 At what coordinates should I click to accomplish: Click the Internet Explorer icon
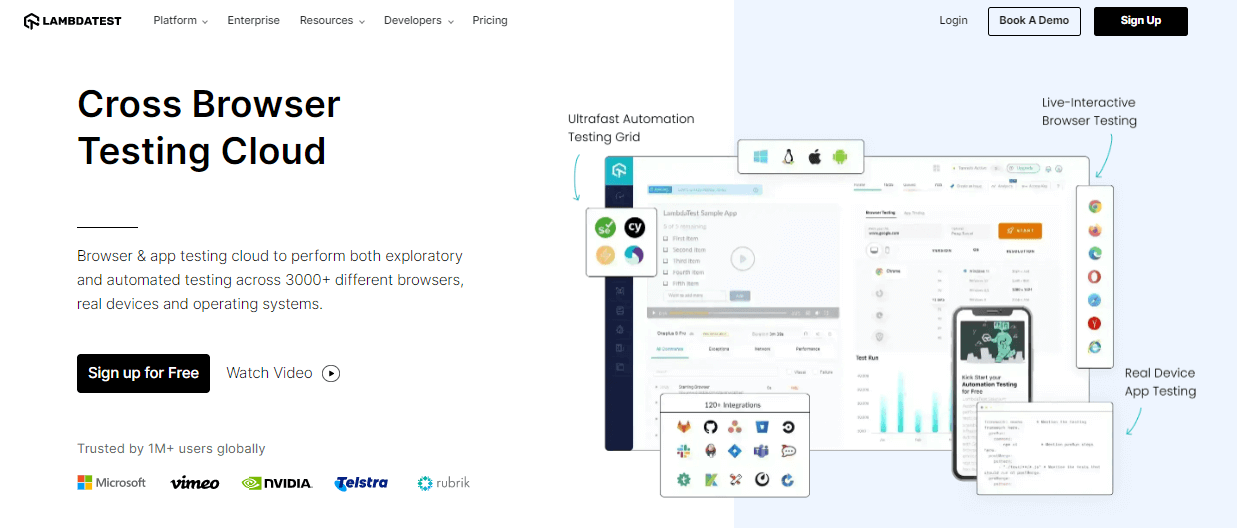point(1095,347)
